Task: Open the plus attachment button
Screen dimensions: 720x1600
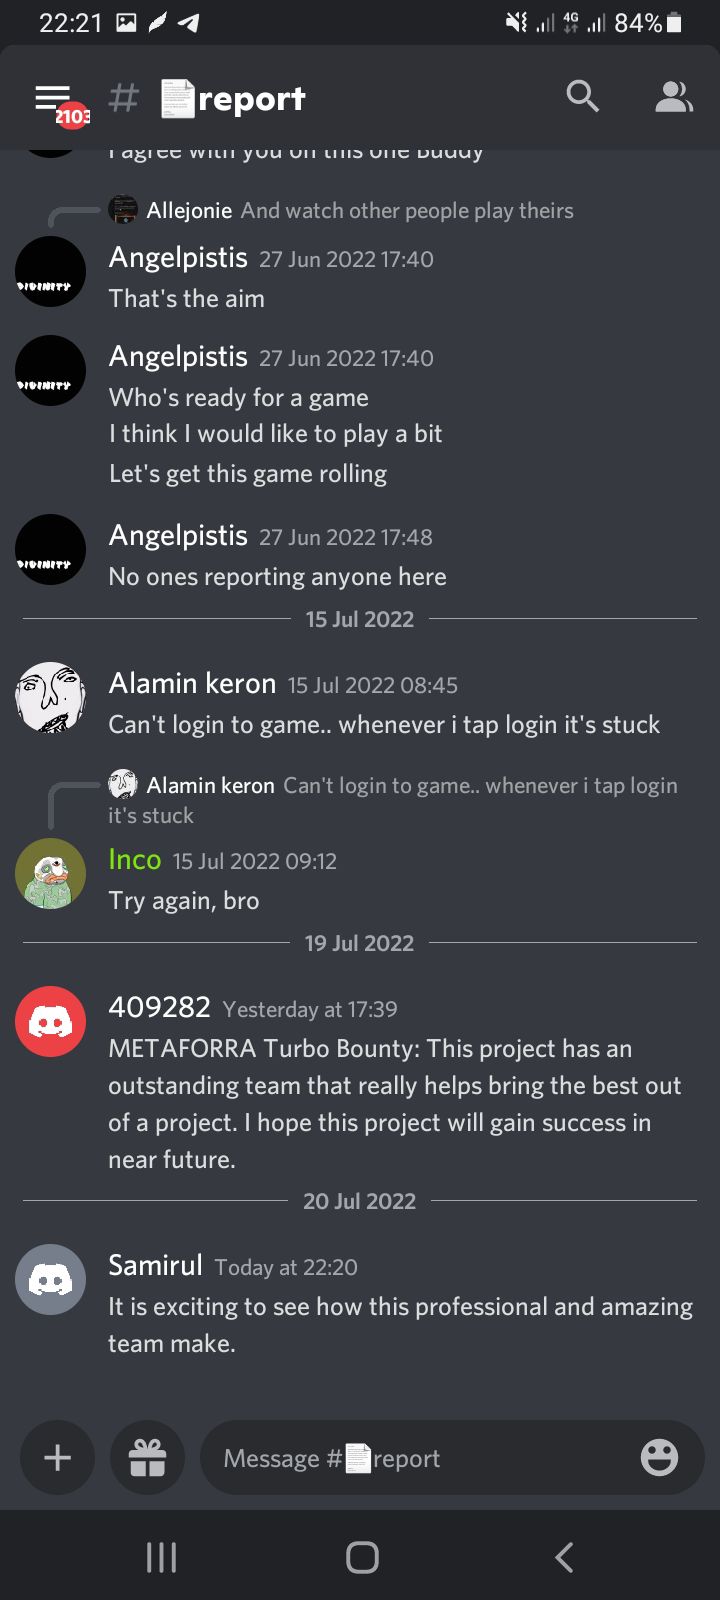Action: coord(58,1458)
